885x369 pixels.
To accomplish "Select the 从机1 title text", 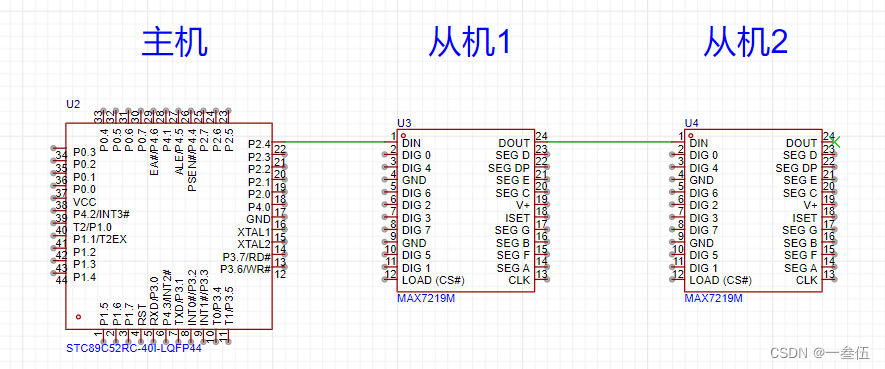I will pyautogui.click(x=470, y=42).
